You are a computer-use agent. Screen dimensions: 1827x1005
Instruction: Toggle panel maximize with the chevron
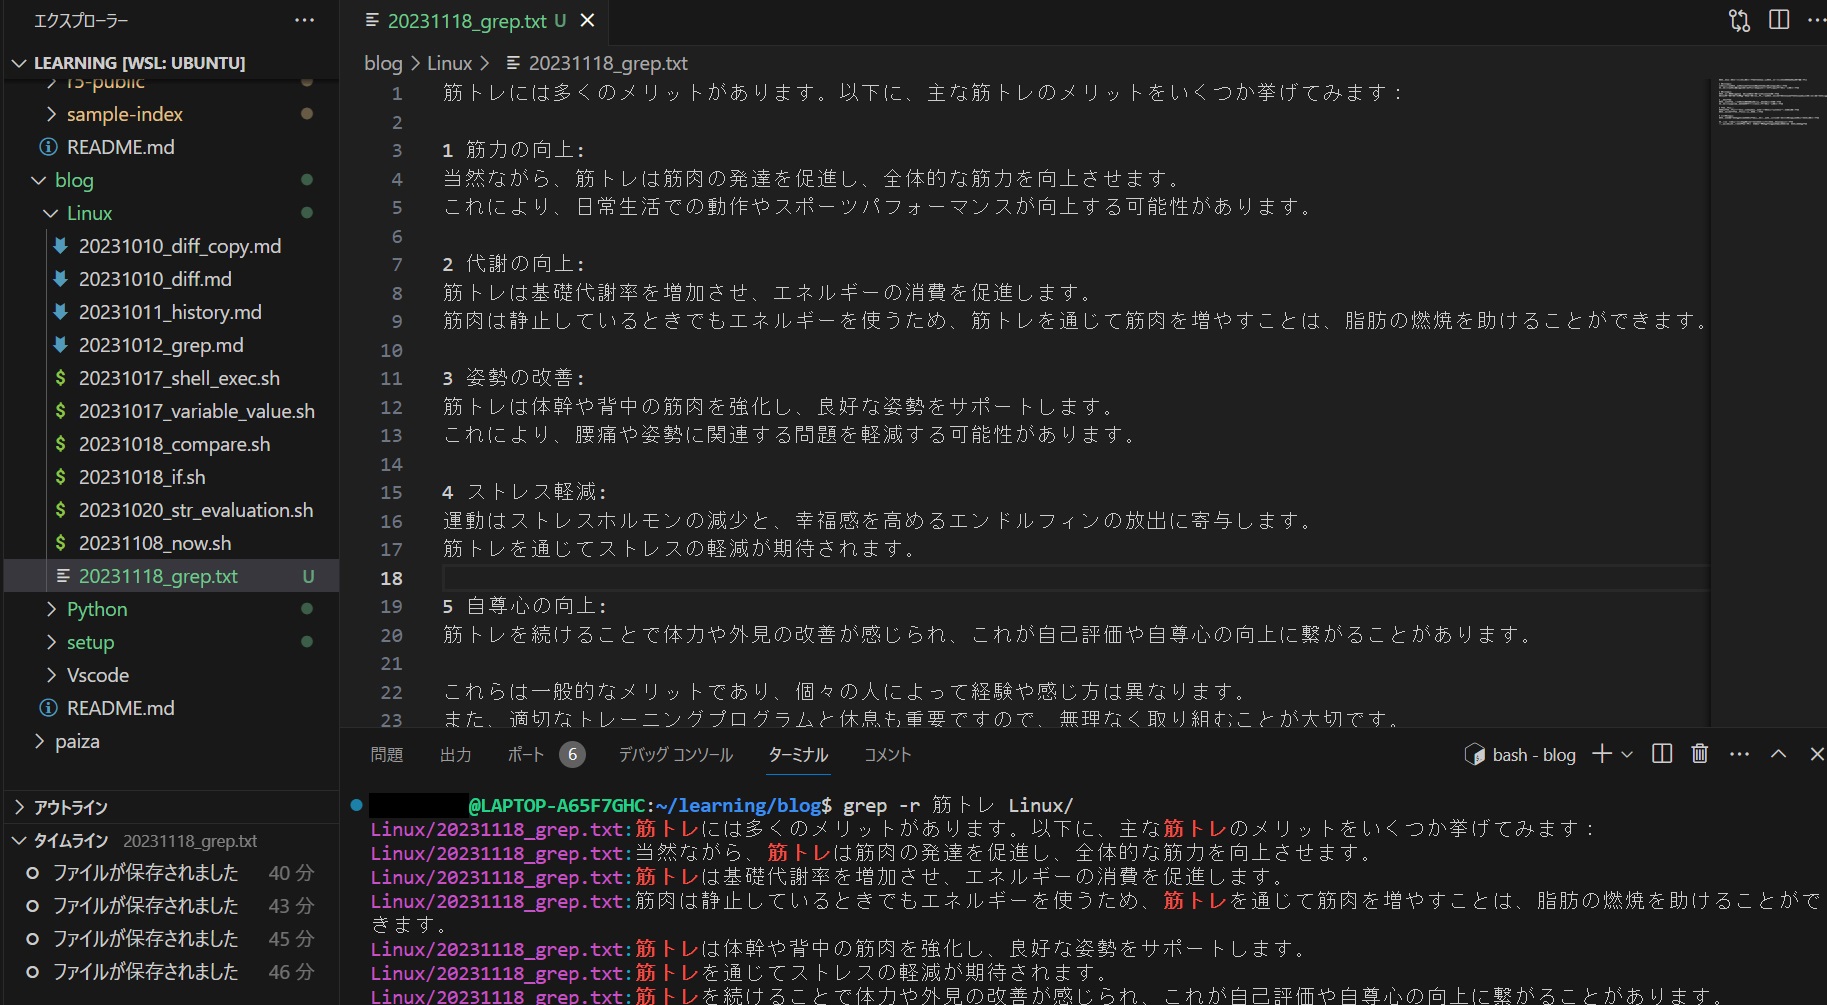[x=1778, y=754]
